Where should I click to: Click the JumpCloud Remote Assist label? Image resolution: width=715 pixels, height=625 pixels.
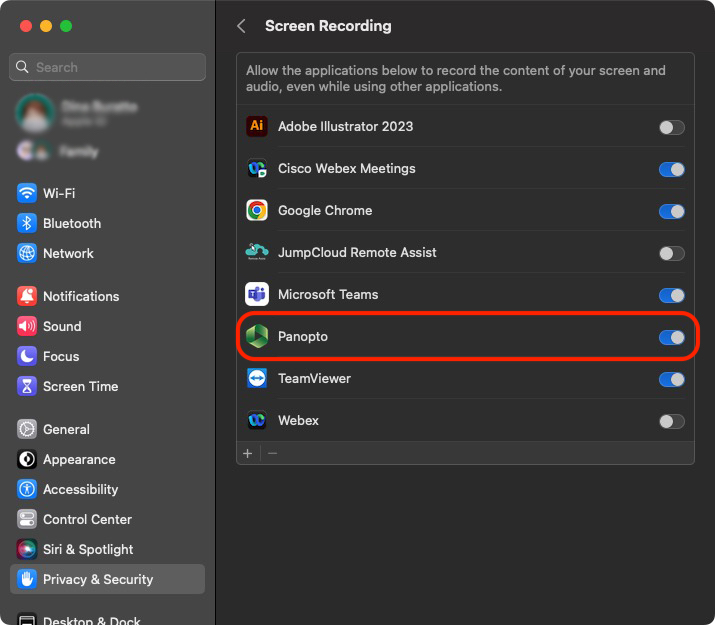pyautogui.click(x=357, y=252)
